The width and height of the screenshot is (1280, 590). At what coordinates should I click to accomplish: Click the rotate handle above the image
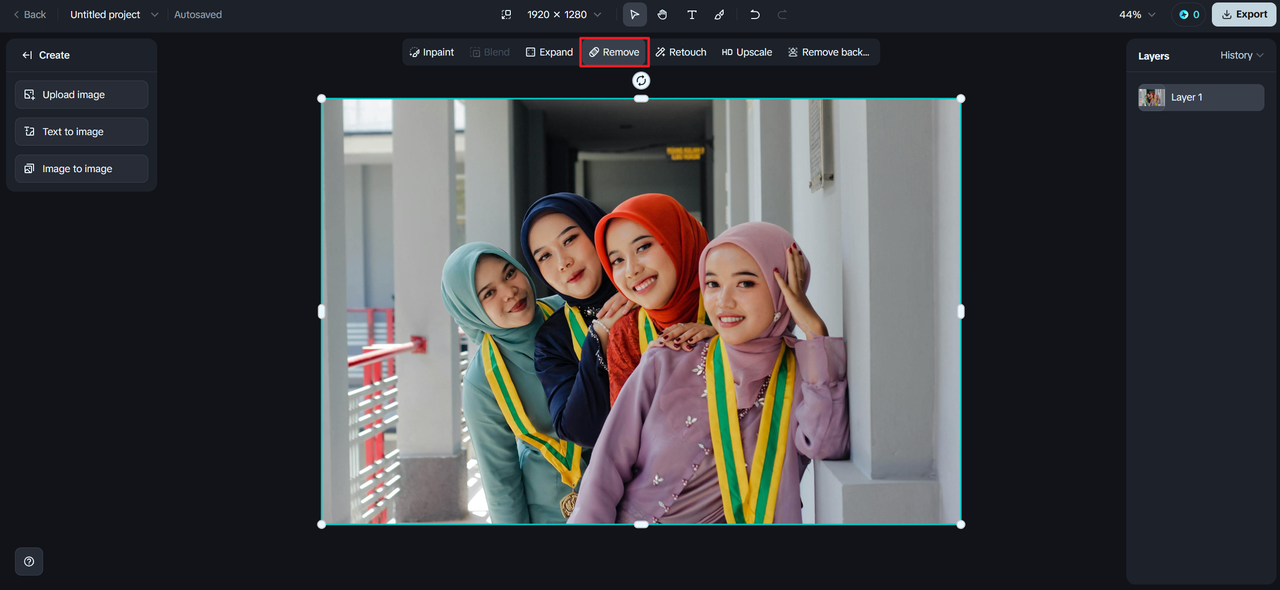pos(641,81)
